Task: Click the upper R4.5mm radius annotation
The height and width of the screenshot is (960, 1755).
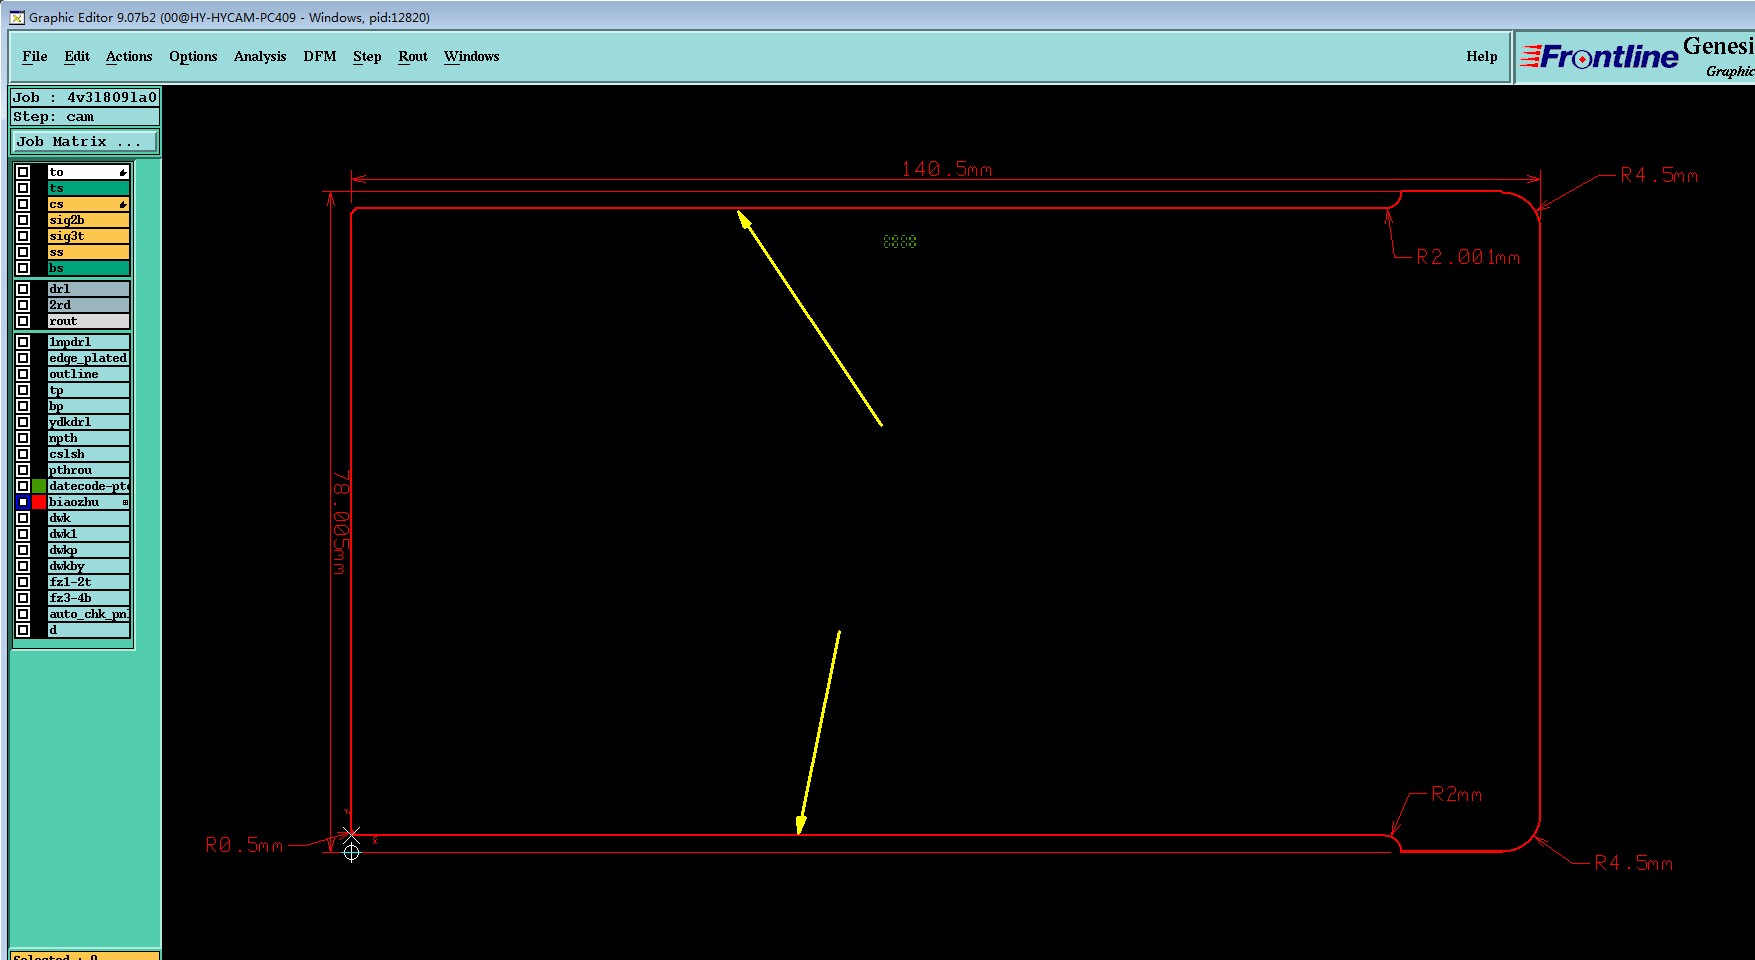Action: [1659, 175]
